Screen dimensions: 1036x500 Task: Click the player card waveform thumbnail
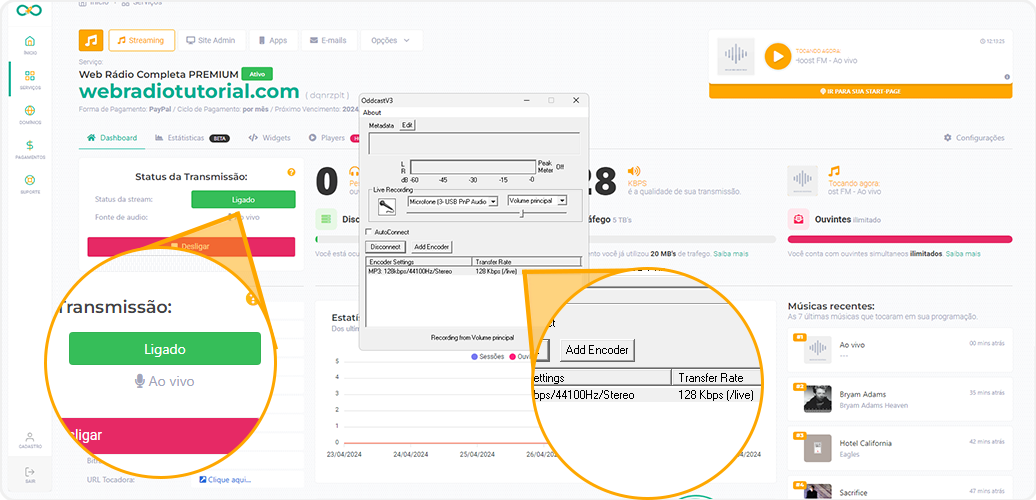(736, 56)
